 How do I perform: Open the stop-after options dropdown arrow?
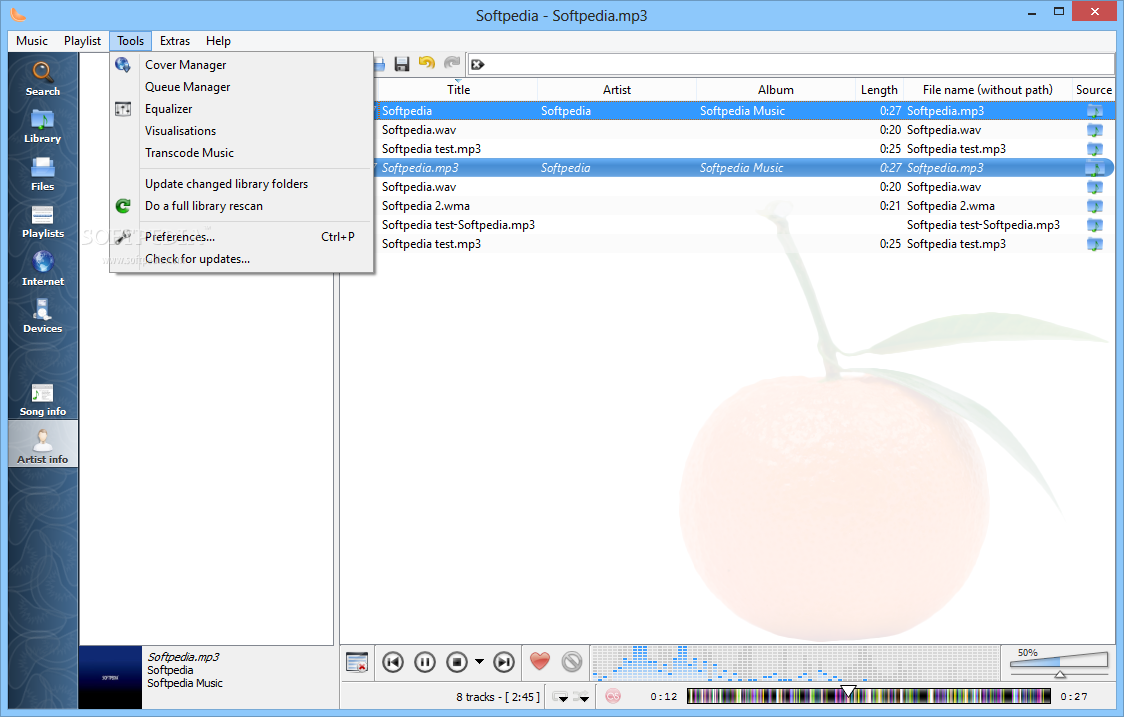480,662
